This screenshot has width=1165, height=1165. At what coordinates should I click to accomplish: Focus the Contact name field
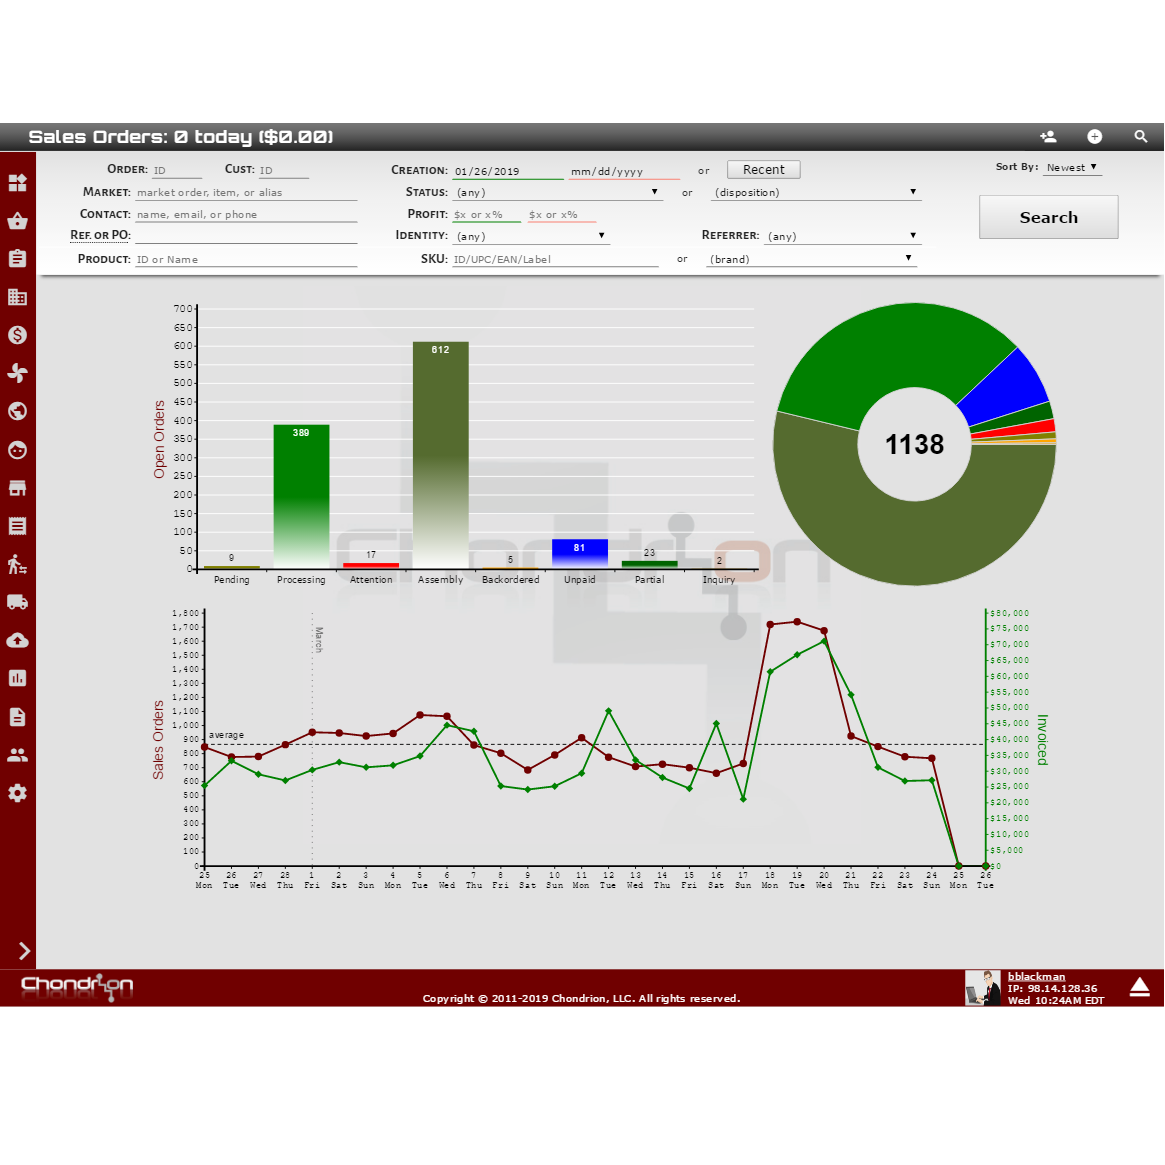pyautogui.click(x=246, y=215)
